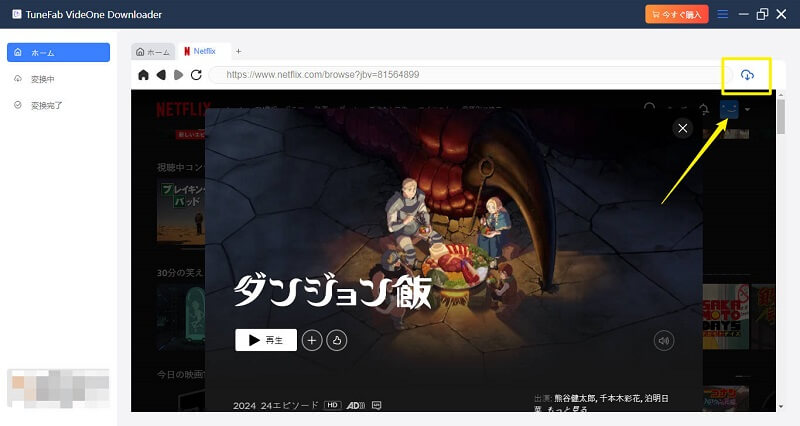Open Netflix notifications bell

click(x=704, y=109)
